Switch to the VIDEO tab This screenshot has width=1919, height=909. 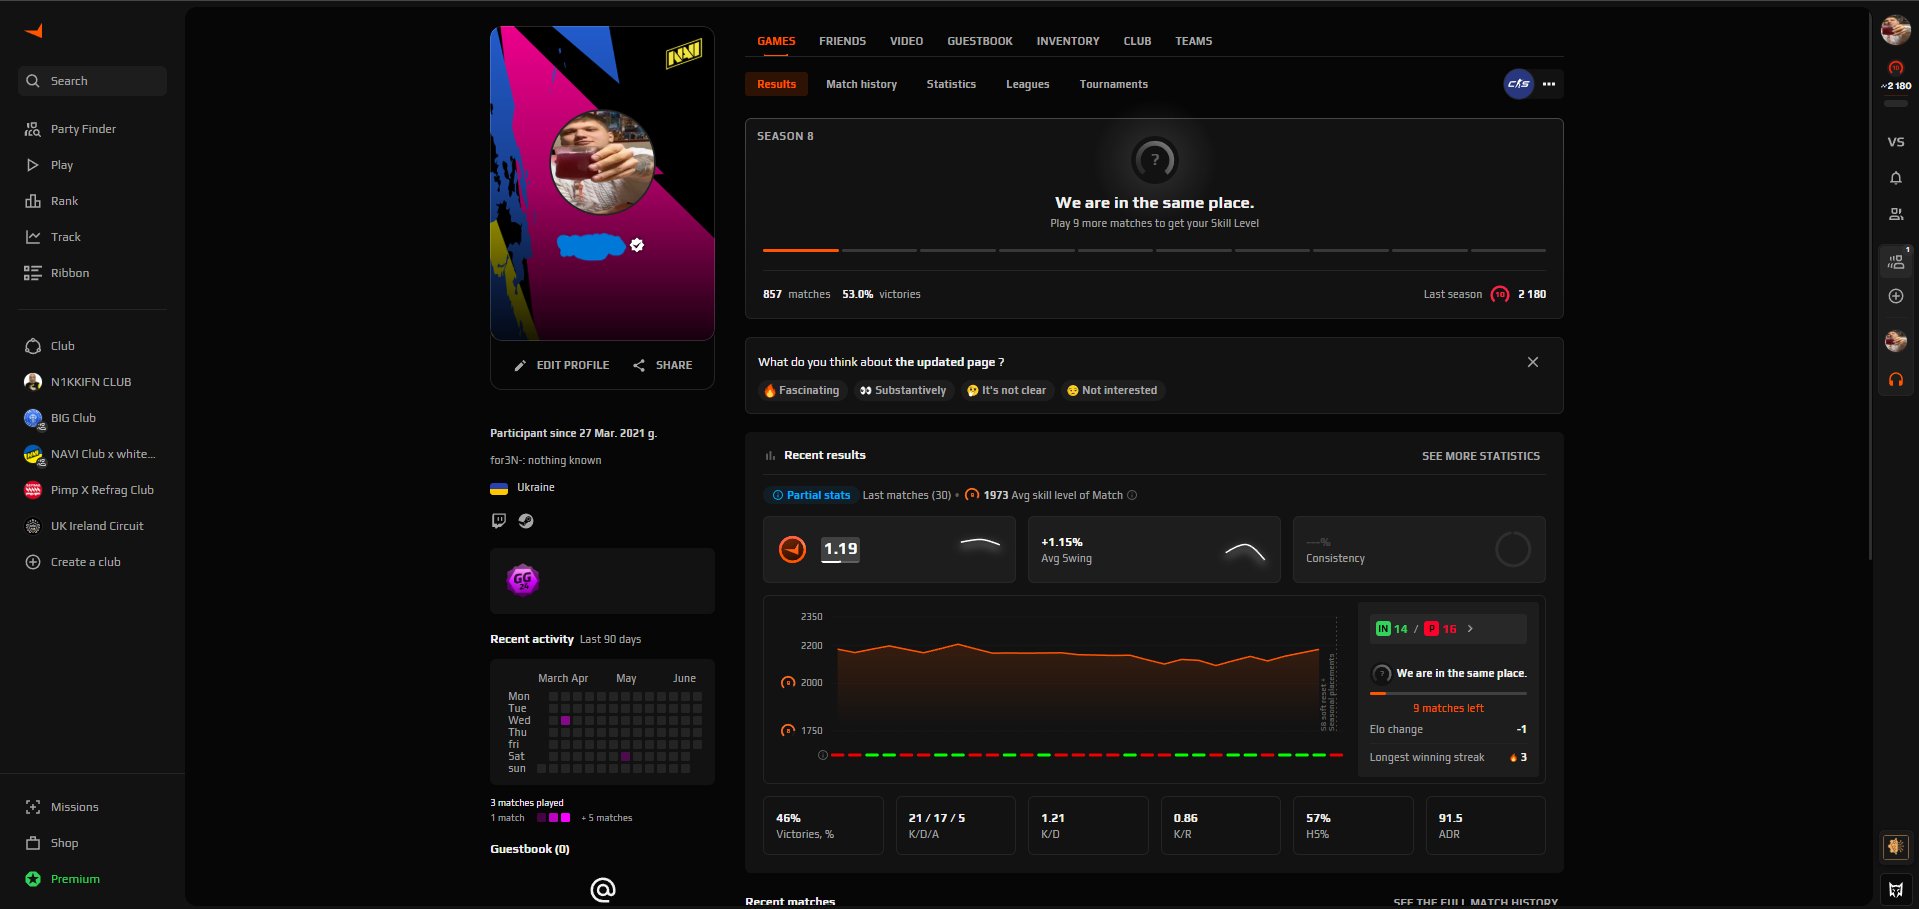tap(906, 41)
